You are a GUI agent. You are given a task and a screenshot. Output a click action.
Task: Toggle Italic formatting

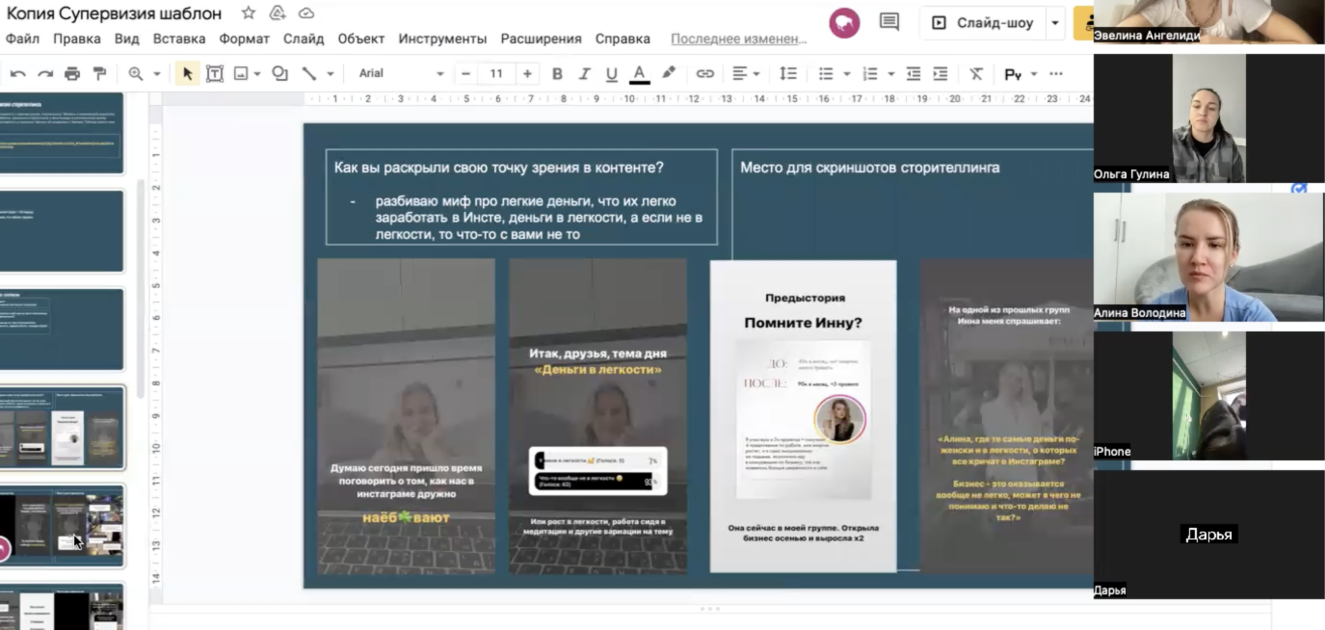584,74
